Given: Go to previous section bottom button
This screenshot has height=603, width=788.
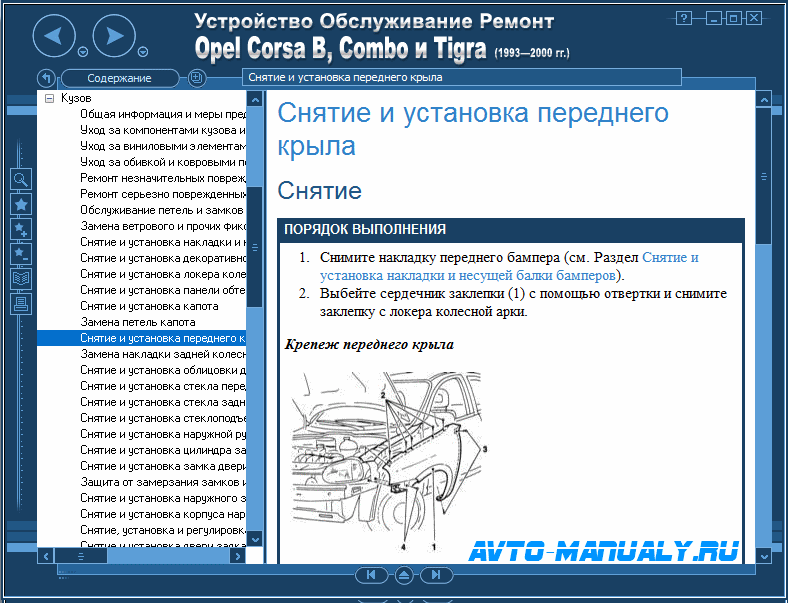Looking at the screenshot, I should click(371, 575).
